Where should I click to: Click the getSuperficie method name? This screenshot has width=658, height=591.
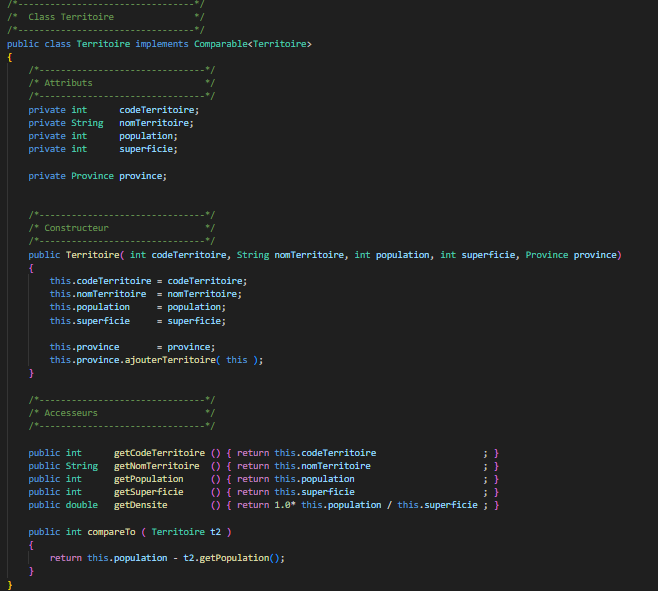[x=148, y=492]
